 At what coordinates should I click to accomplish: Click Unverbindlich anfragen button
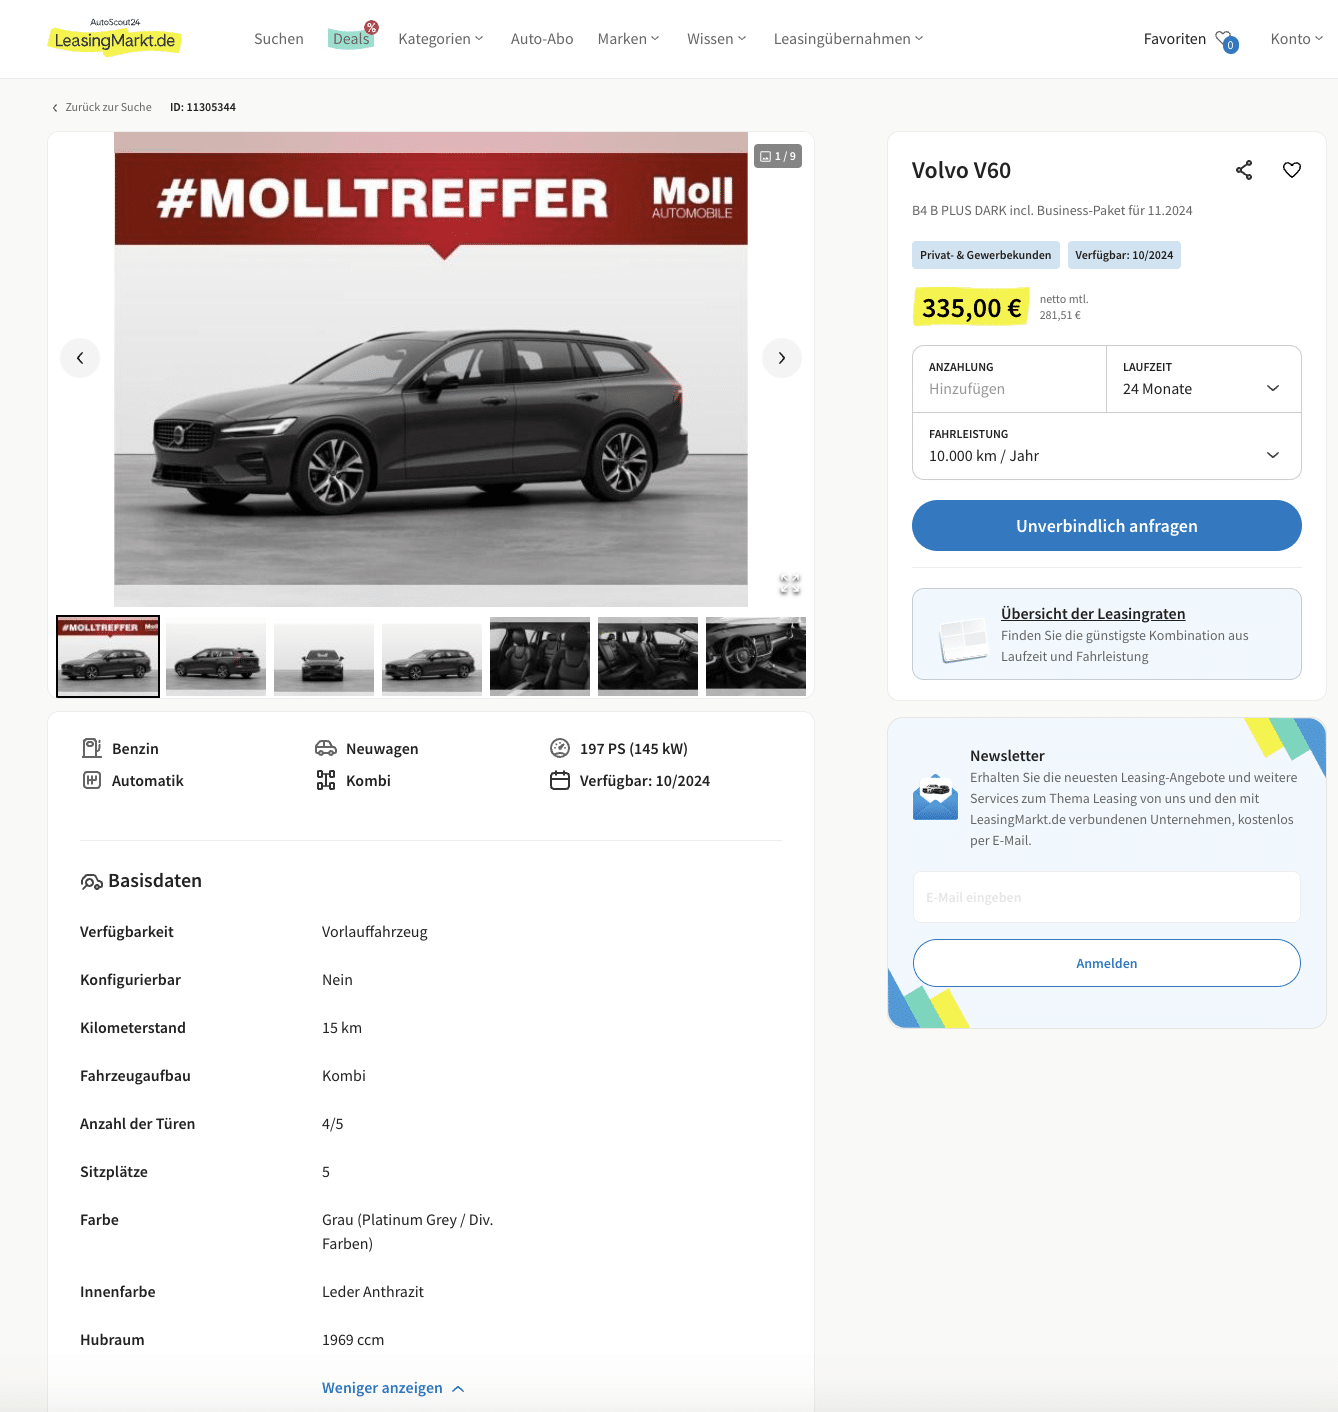[1107, 526]
